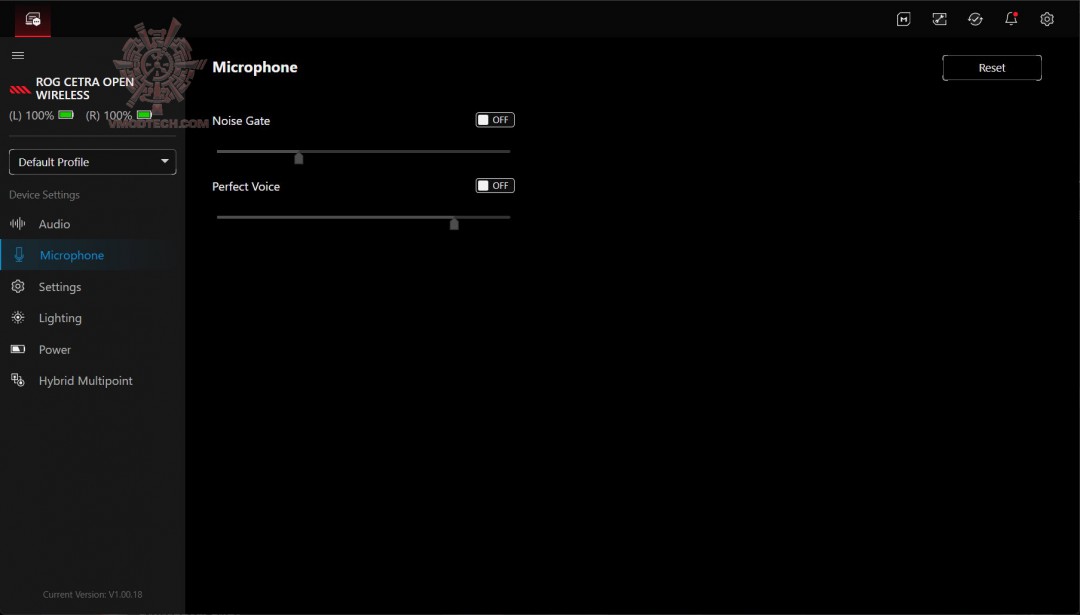Expand the Default Profile dropdown
Viewport: 1080px width, 615px height.
tap(92, 162)
